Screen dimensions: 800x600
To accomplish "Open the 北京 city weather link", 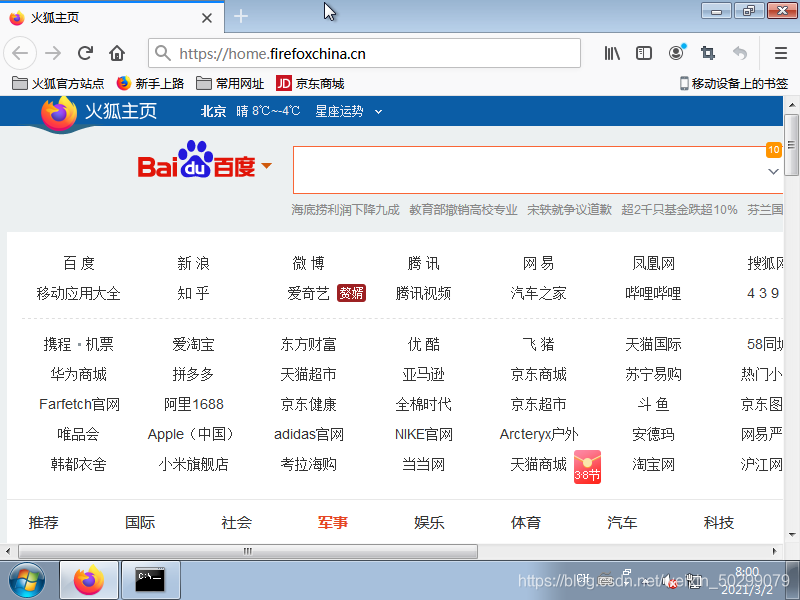I will click(x=213, y=111).
